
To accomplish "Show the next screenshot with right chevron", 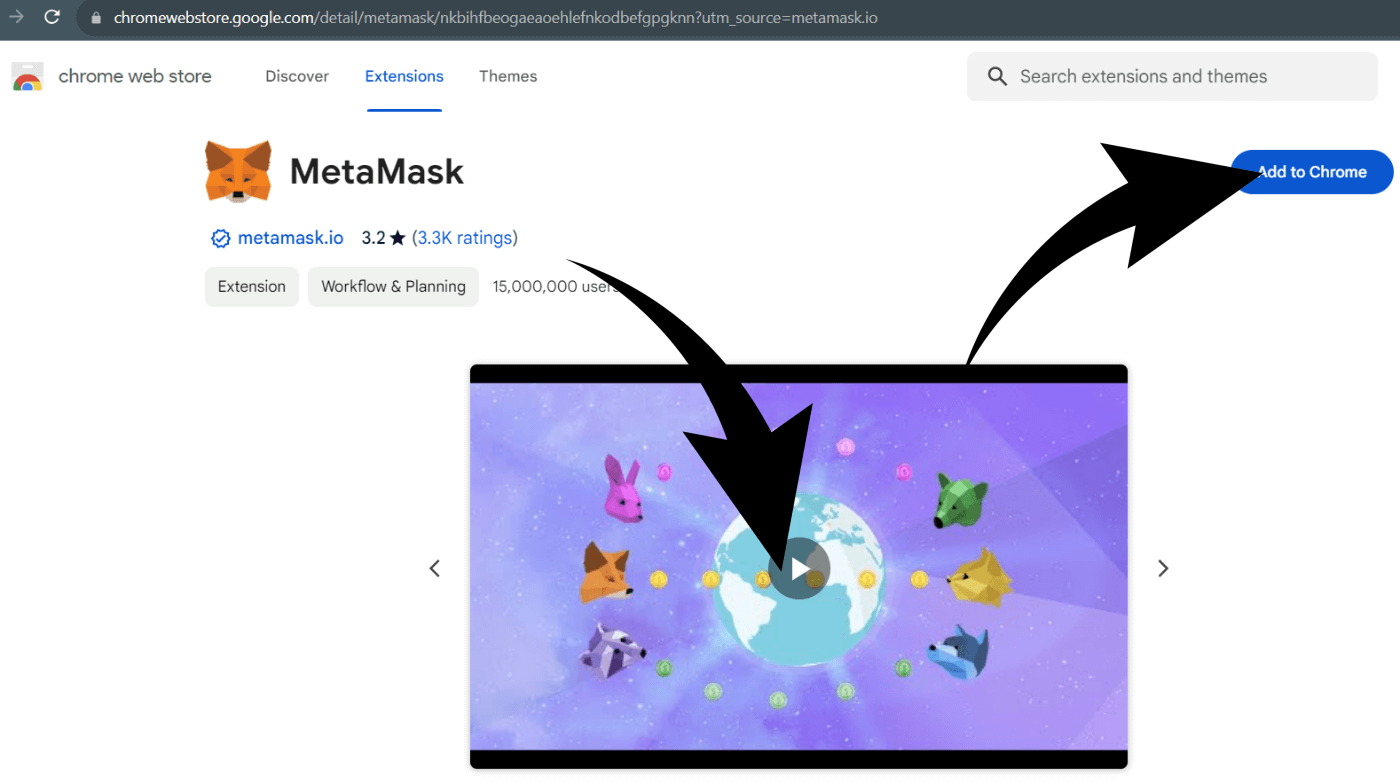I will point(1163,568).
